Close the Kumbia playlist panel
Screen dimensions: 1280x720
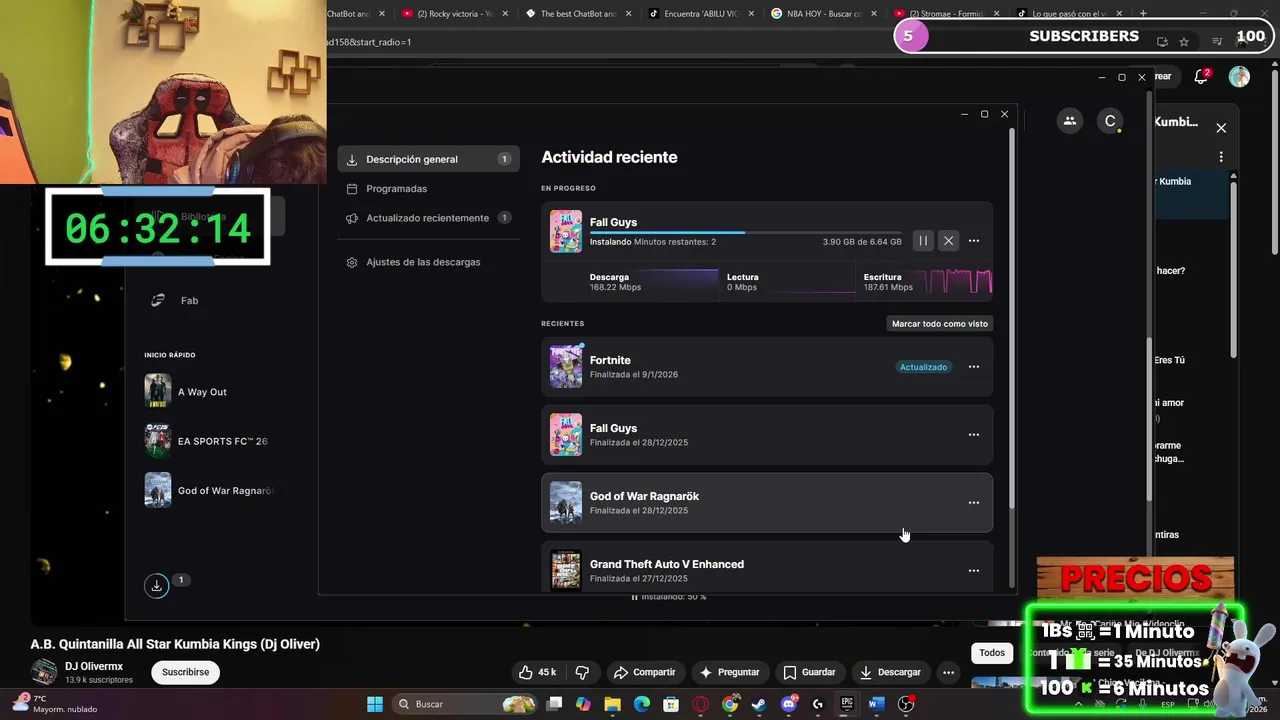tap(1221, 128)
